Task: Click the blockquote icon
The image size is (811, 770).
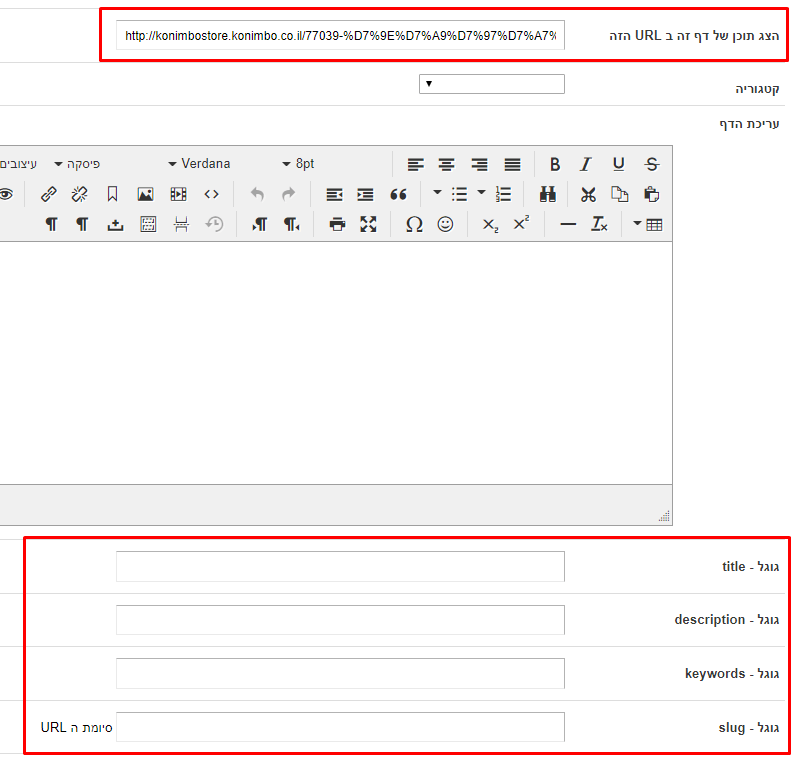Action: click(x=398, y=194)
